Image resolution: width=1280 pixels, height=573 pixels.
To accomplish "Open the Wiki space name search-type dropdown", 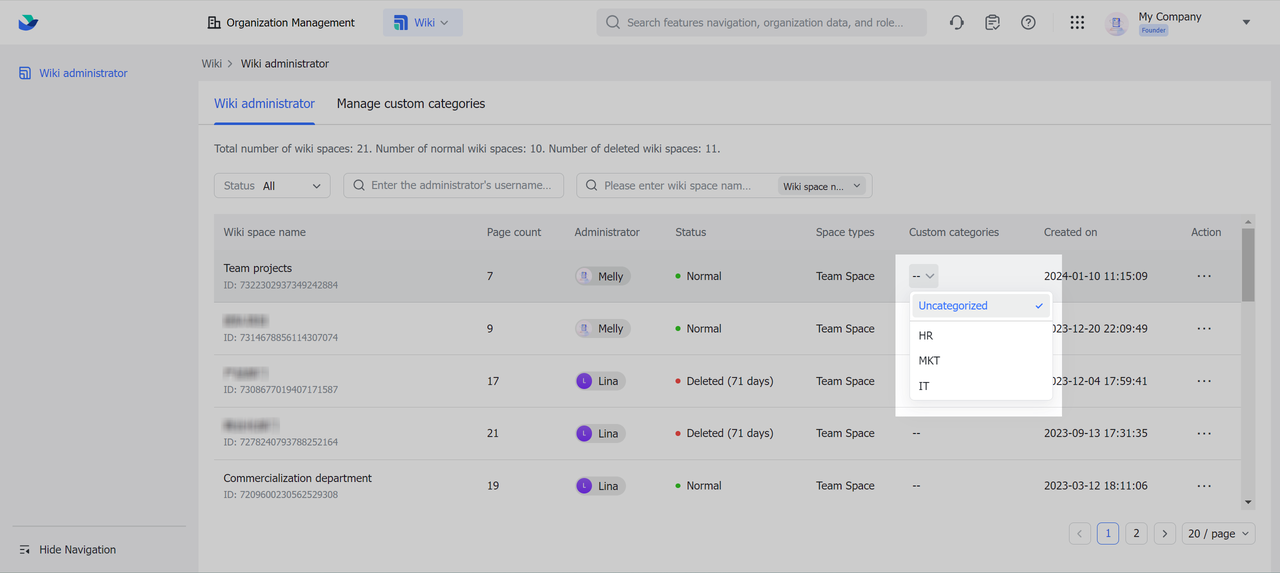I will (x=822, y=186).
